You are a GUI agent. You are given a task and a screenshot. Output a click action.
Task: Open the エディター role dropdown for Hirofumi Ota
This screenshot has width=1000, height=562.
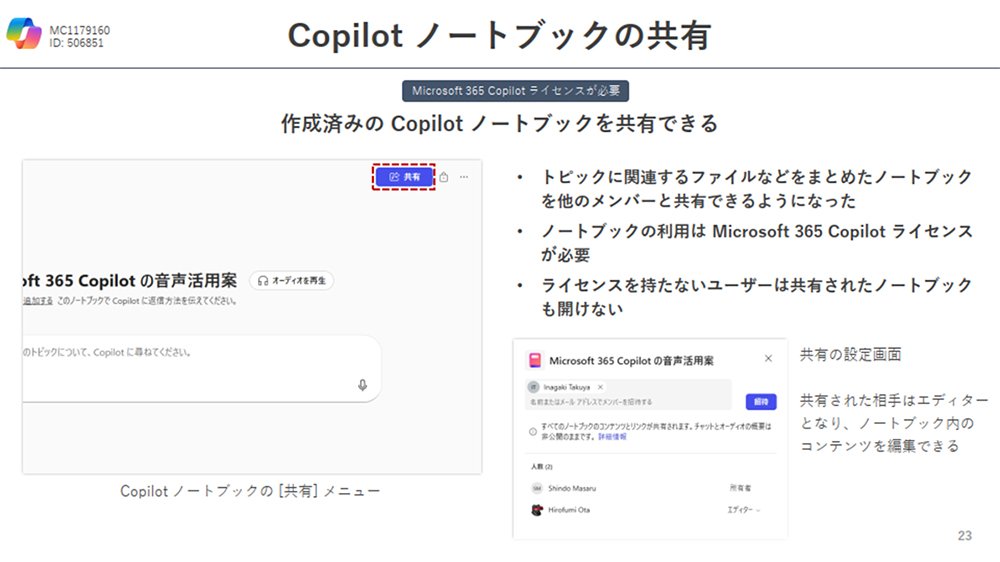pyautogui.click(x=744, y=510)
